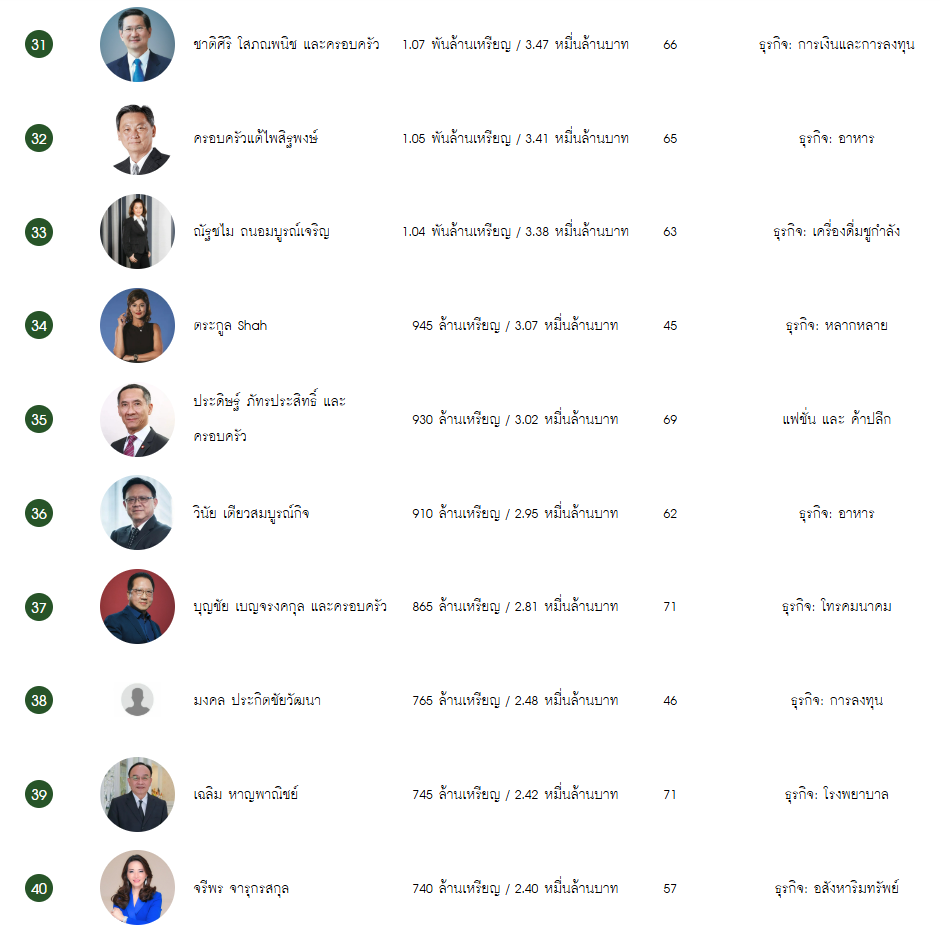Select the 945 million net worth text
The height and width of the screenshot is (948, 940).
tap(515, 325)
